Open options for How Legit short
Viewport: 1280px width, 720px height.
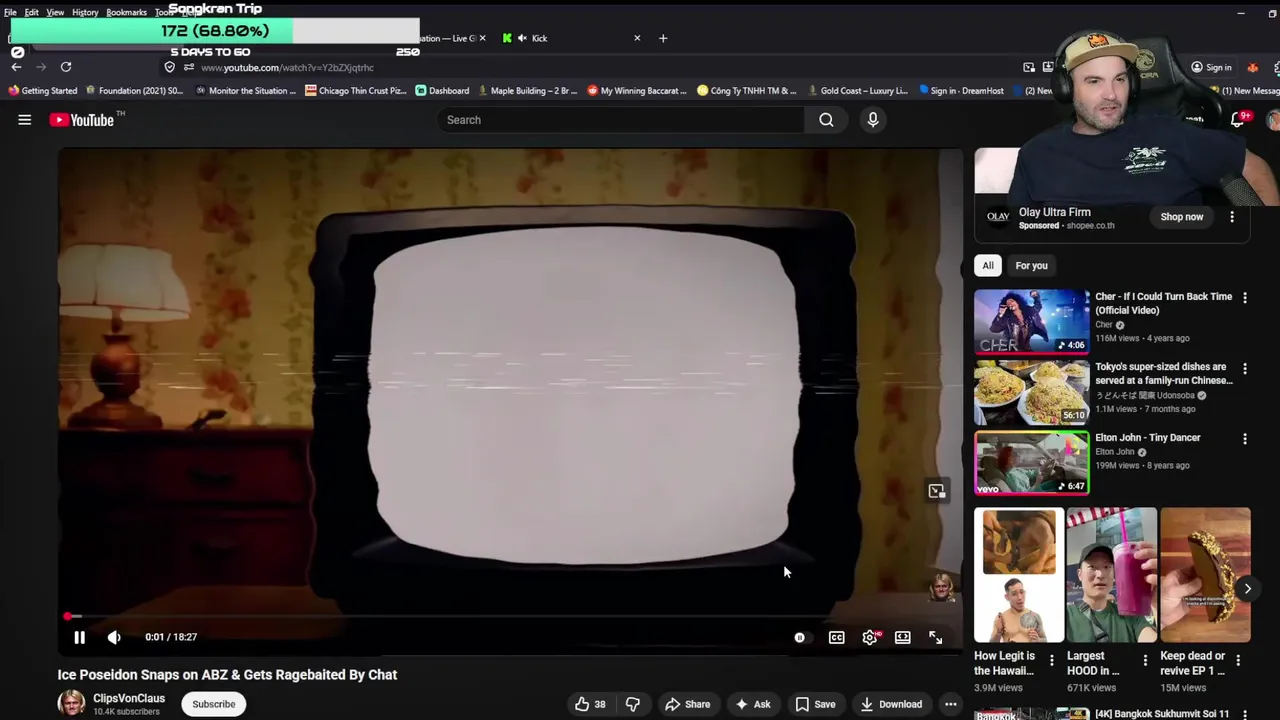[1051, 660]
